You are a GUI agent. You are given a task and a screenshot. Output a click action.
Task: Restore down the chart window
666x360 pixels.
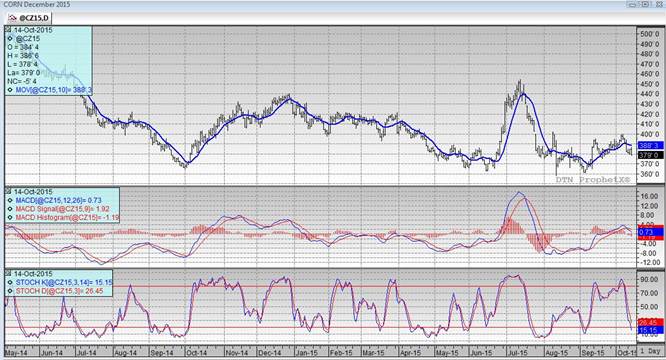(x=645, y=4)
